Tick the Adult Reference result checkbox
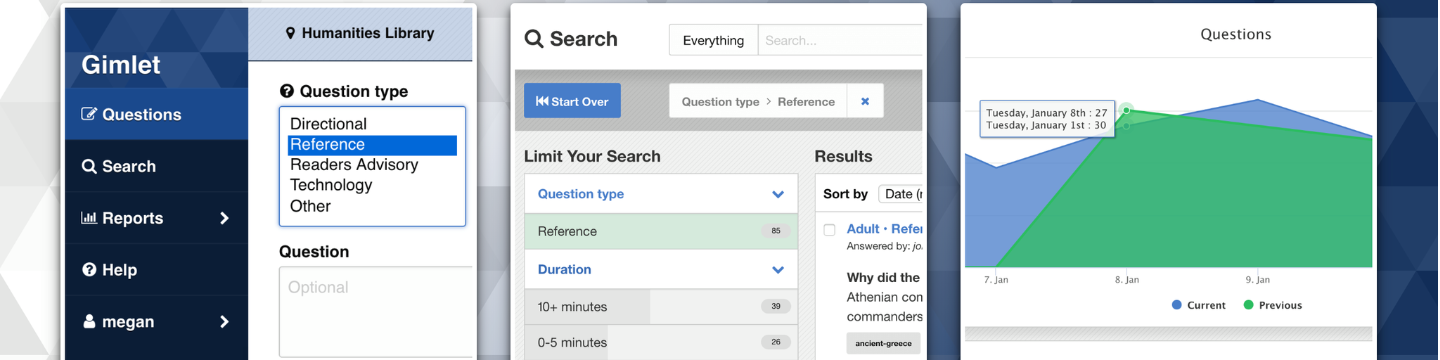 coord(829,230)
